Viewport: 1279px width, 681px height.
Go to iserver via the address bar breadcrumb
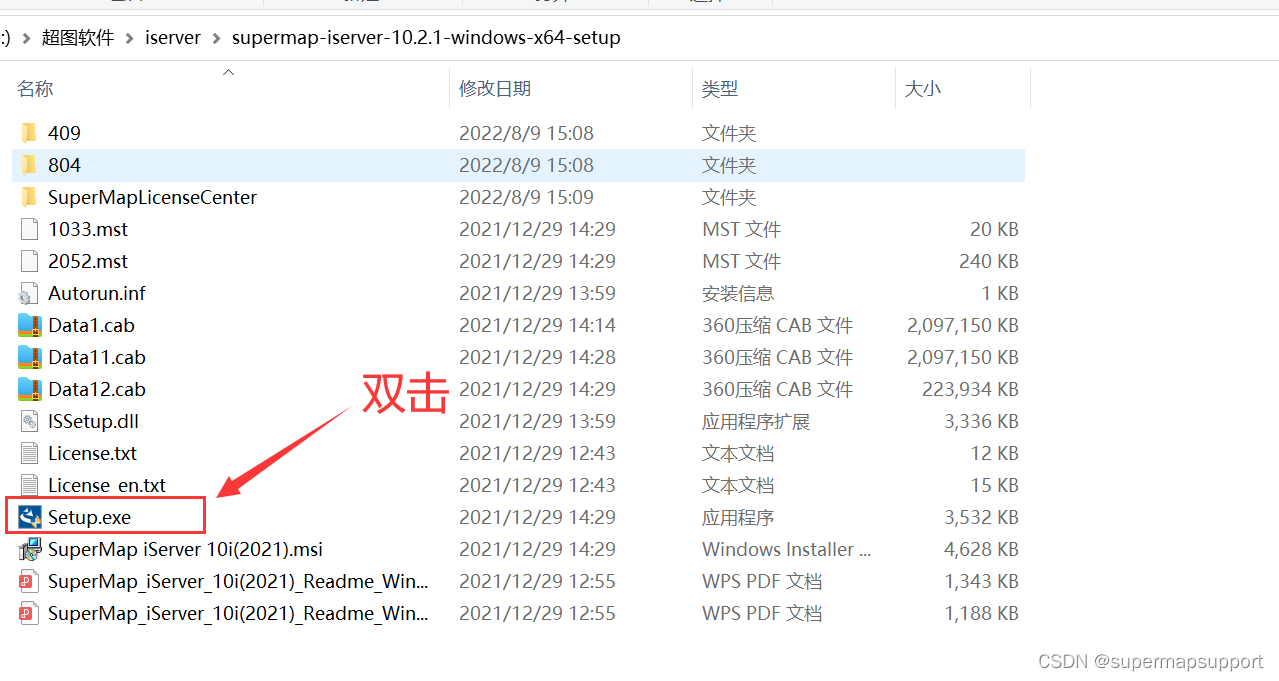point(172,37)
